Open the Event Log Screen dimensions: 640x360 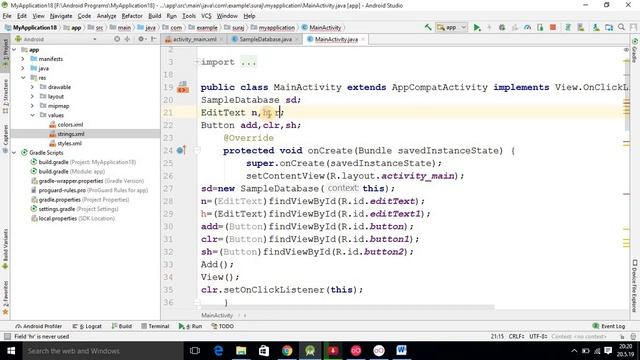[x=609, y=326]
